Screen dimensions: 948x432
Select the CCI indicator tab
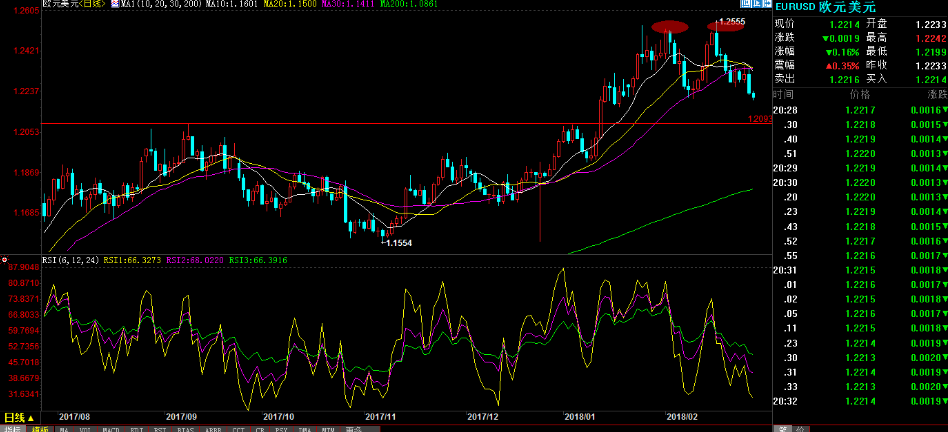click(x=238, y=428)
